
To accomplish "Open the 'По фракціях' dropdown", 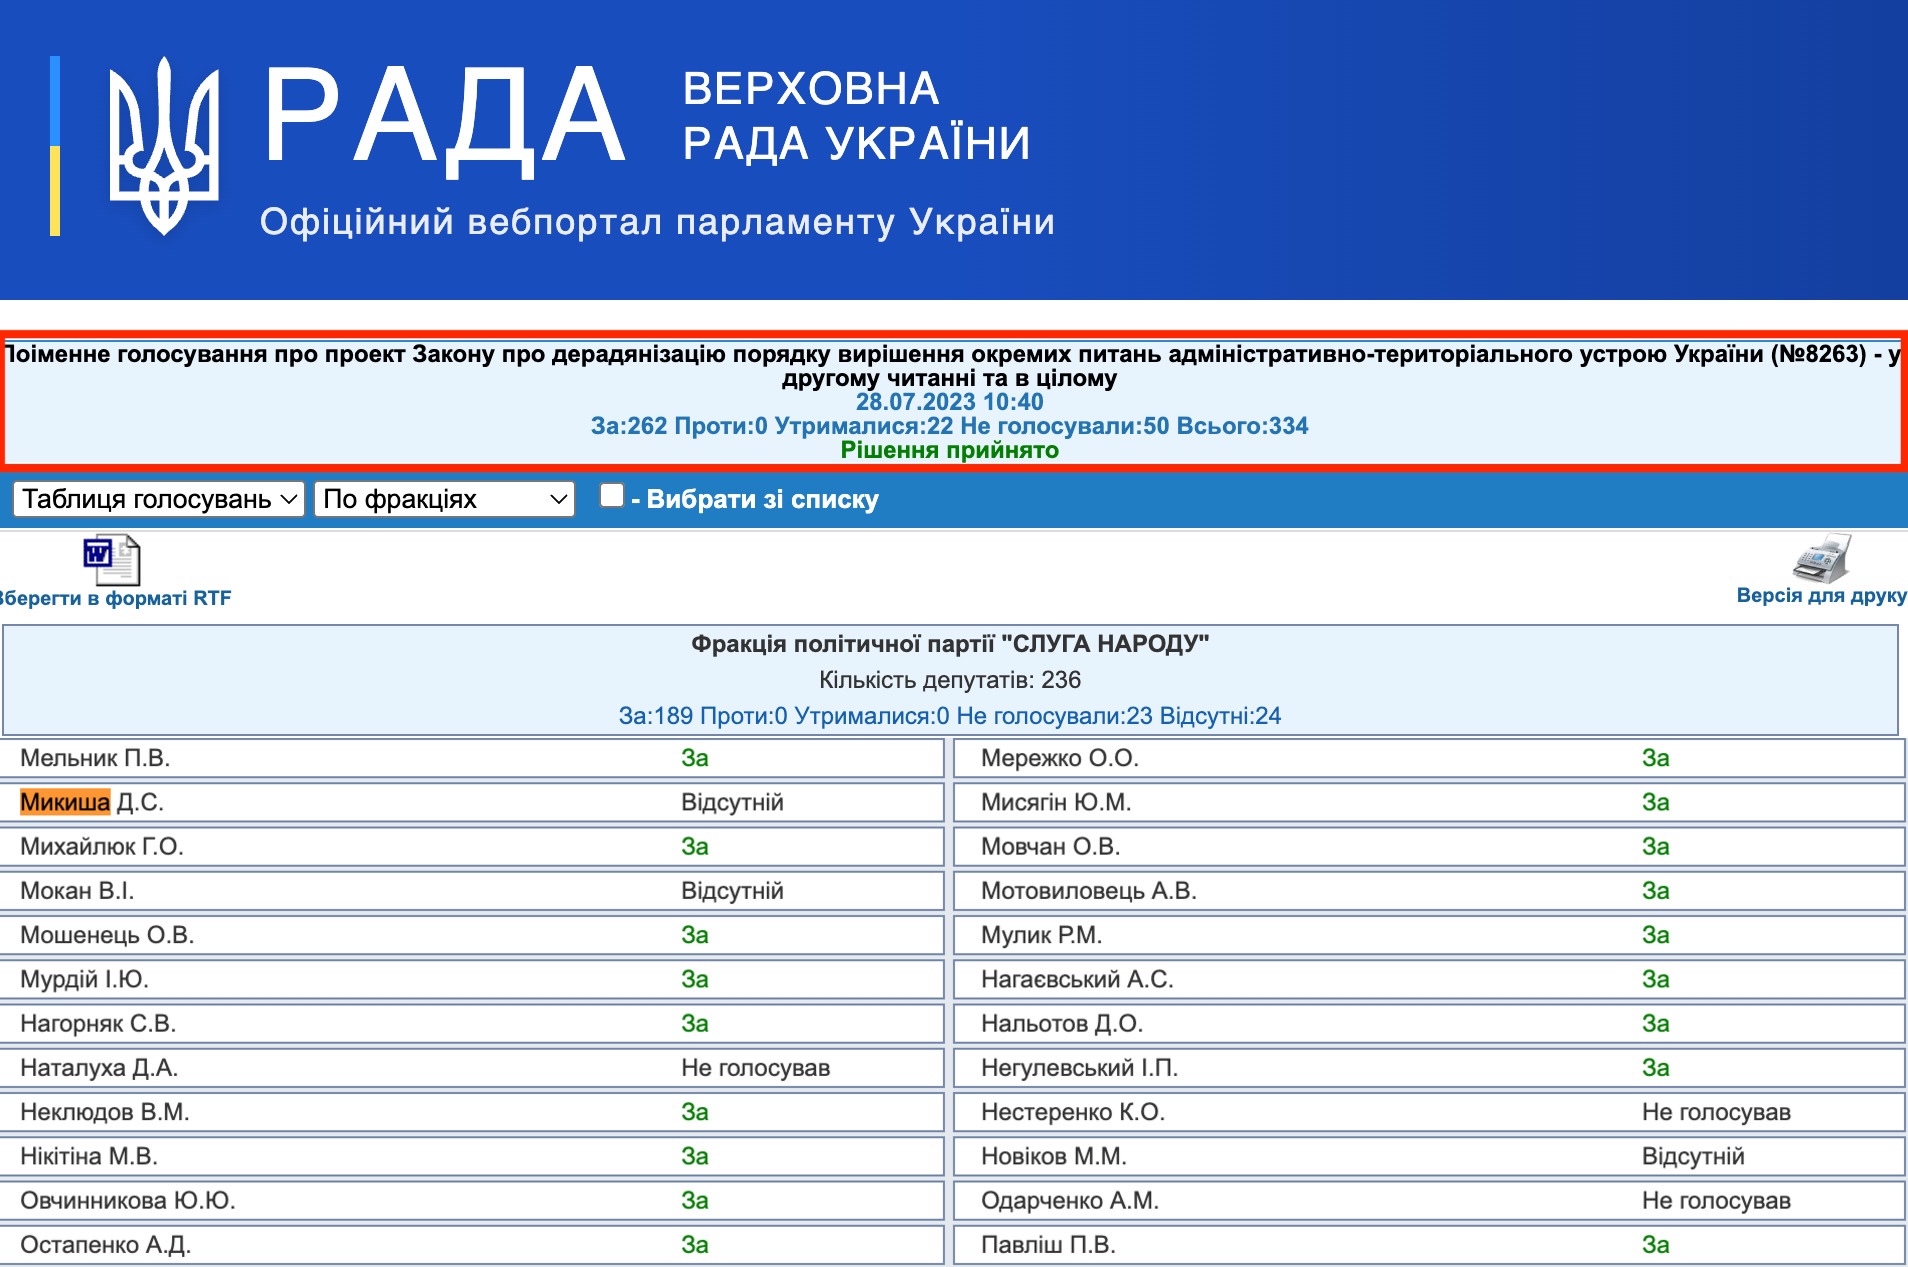I will (444, 498).
